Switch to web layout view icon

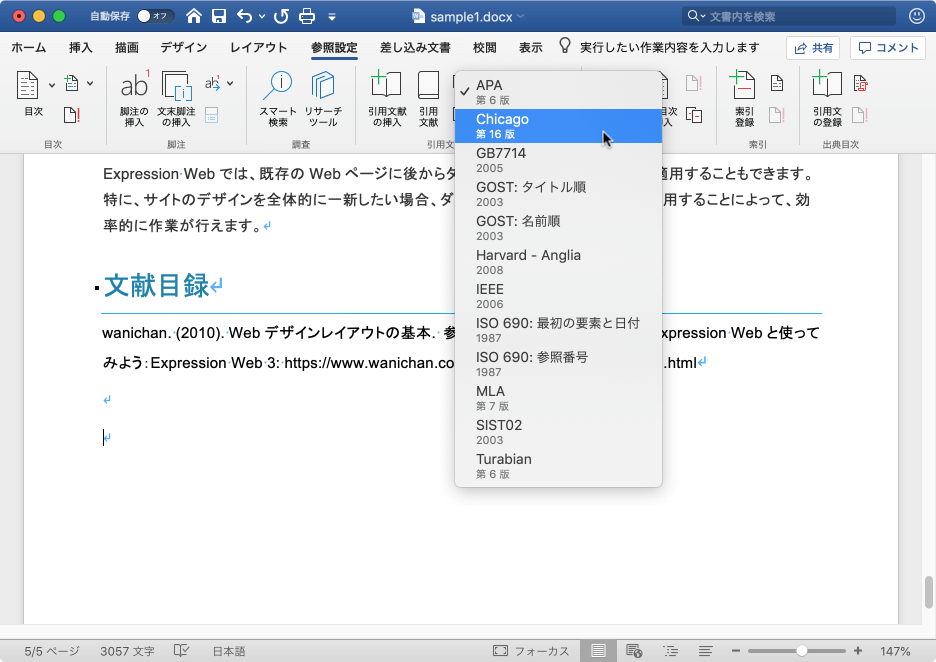pos(634,651)
